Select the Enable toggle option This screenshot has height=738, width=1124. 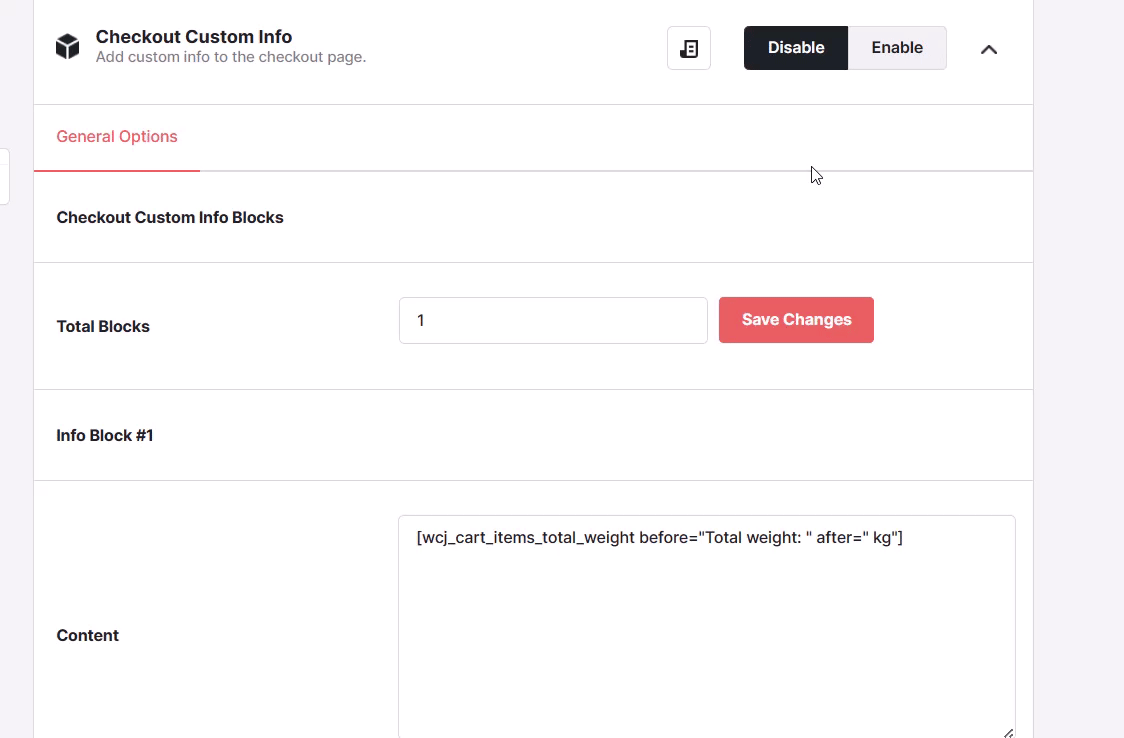tap(897, 48)
